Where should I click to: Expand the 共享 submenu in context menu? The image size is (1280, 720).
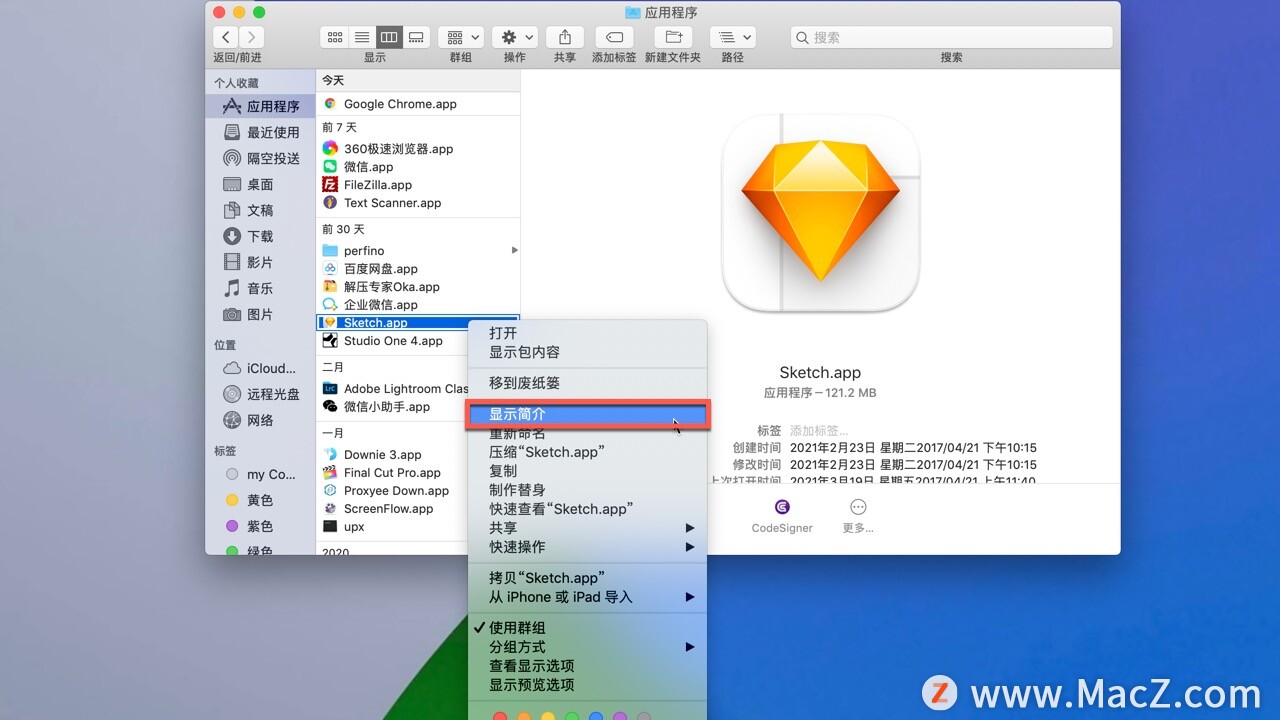588,528
